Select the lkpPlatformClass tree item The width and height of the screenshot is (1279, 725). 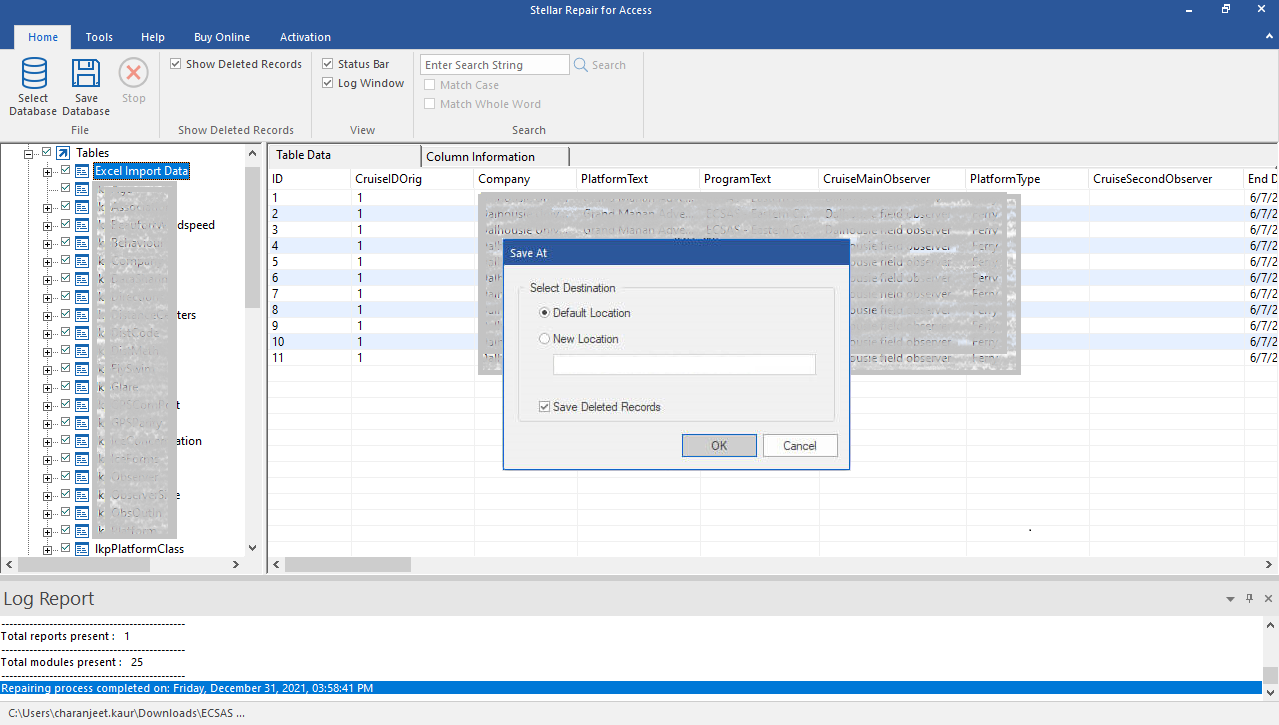tap(139, 549)
